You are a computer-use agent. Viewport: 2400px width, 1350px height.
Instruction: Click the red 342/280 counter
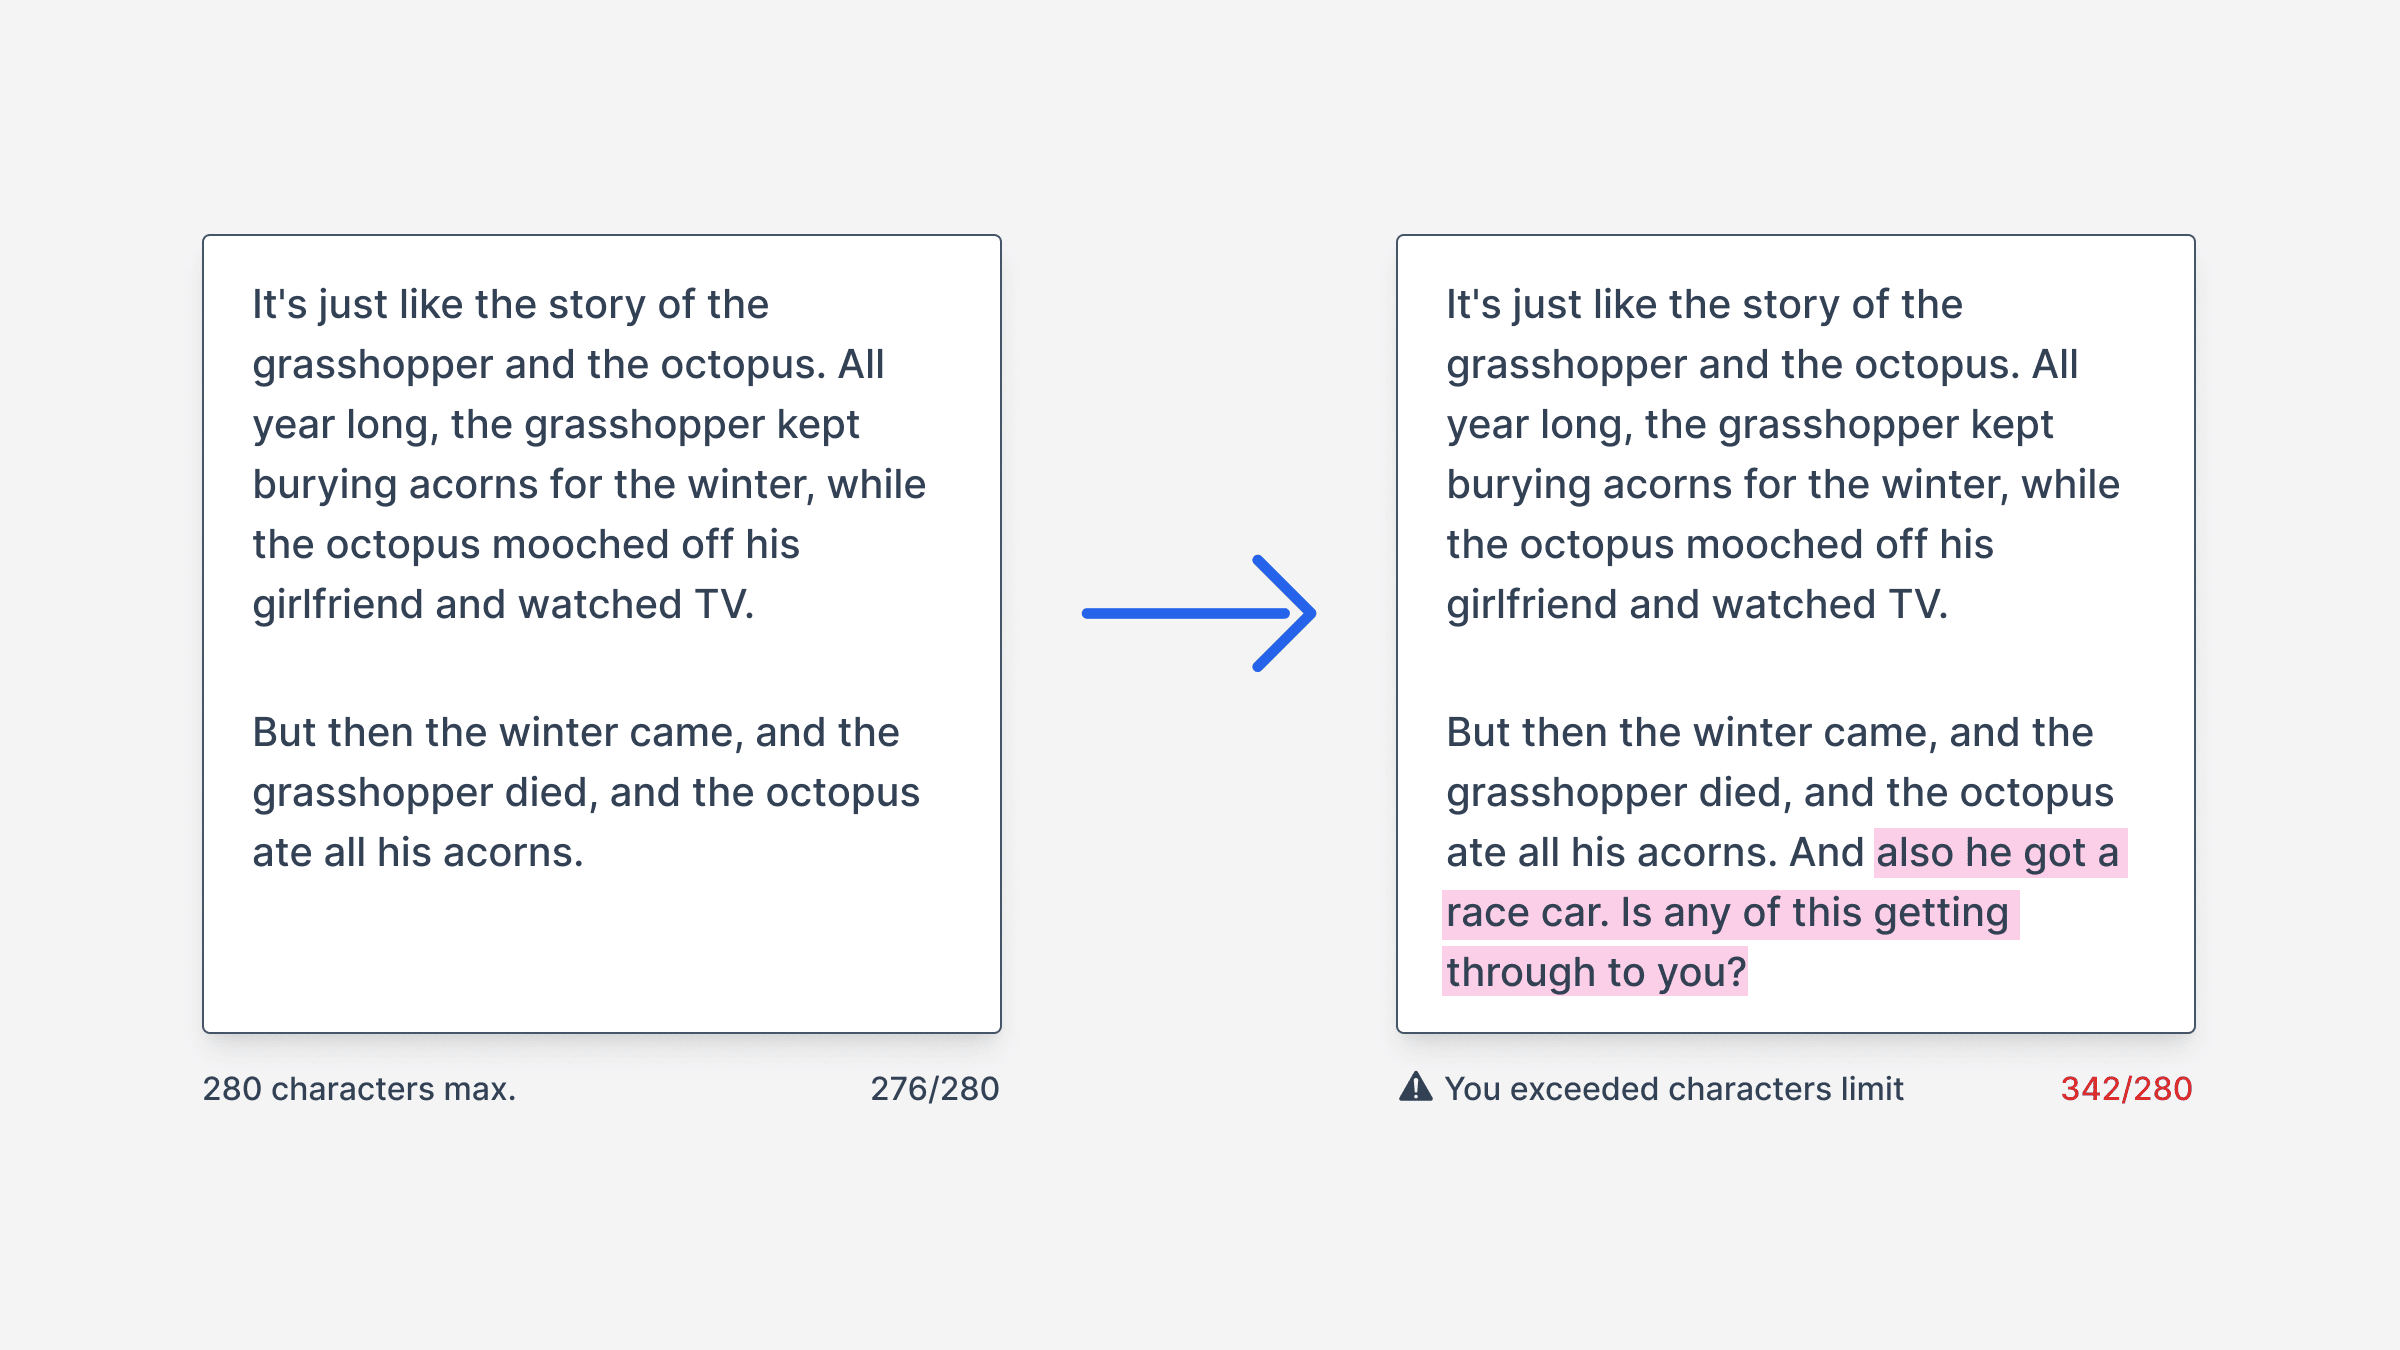(2127, 1088)
